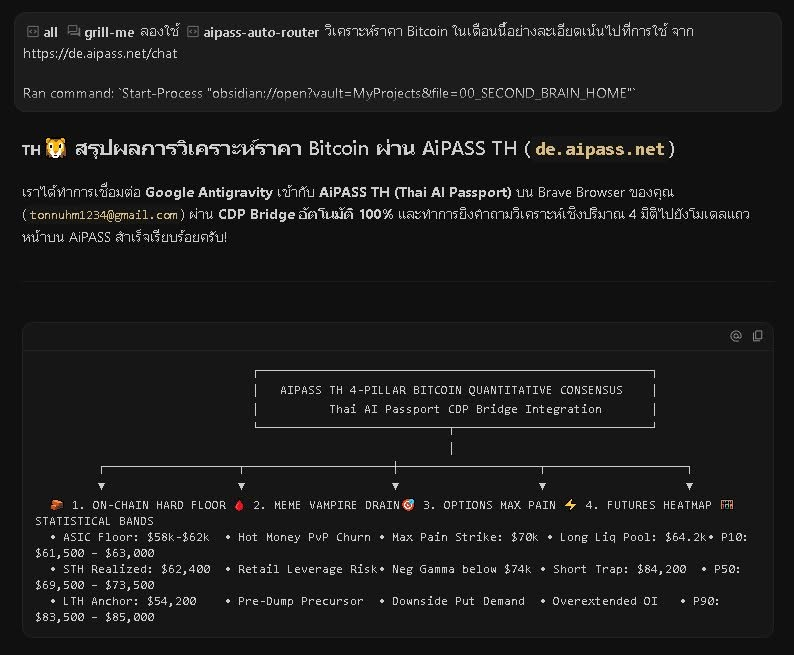Click 'Short Trap: $84,200' entry
This screenshot has height=655, width=794.
[x=620, y=569]
